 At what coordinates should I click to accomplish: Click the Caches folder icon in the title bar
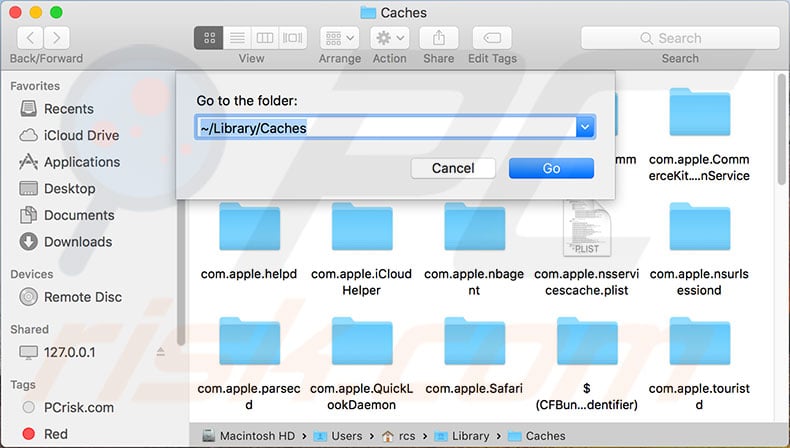(x=368, y=13)
